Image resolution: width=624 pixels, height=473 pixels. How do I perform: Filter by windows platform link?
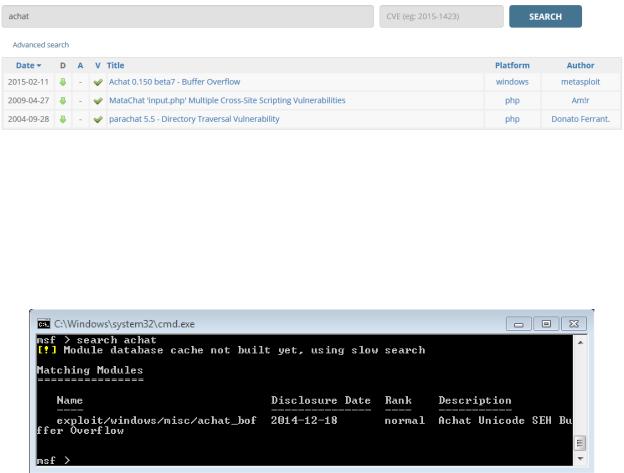tap(512, 82)
